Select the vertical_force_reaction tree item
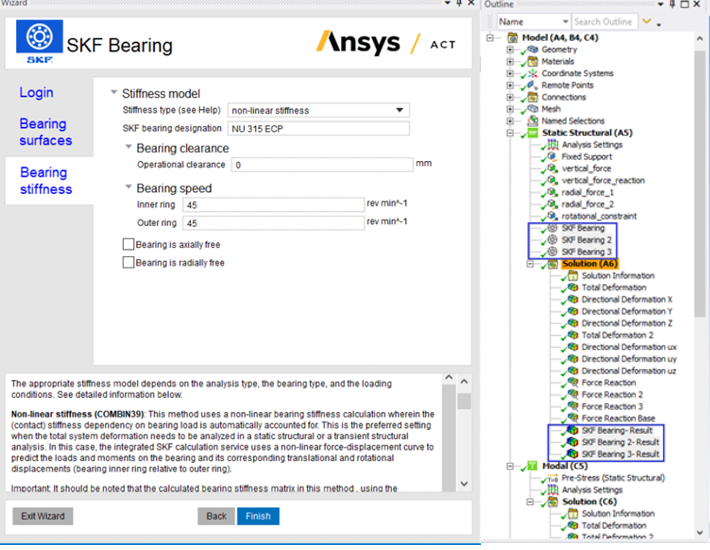This screenshot has width=710, height=550. 603,180
